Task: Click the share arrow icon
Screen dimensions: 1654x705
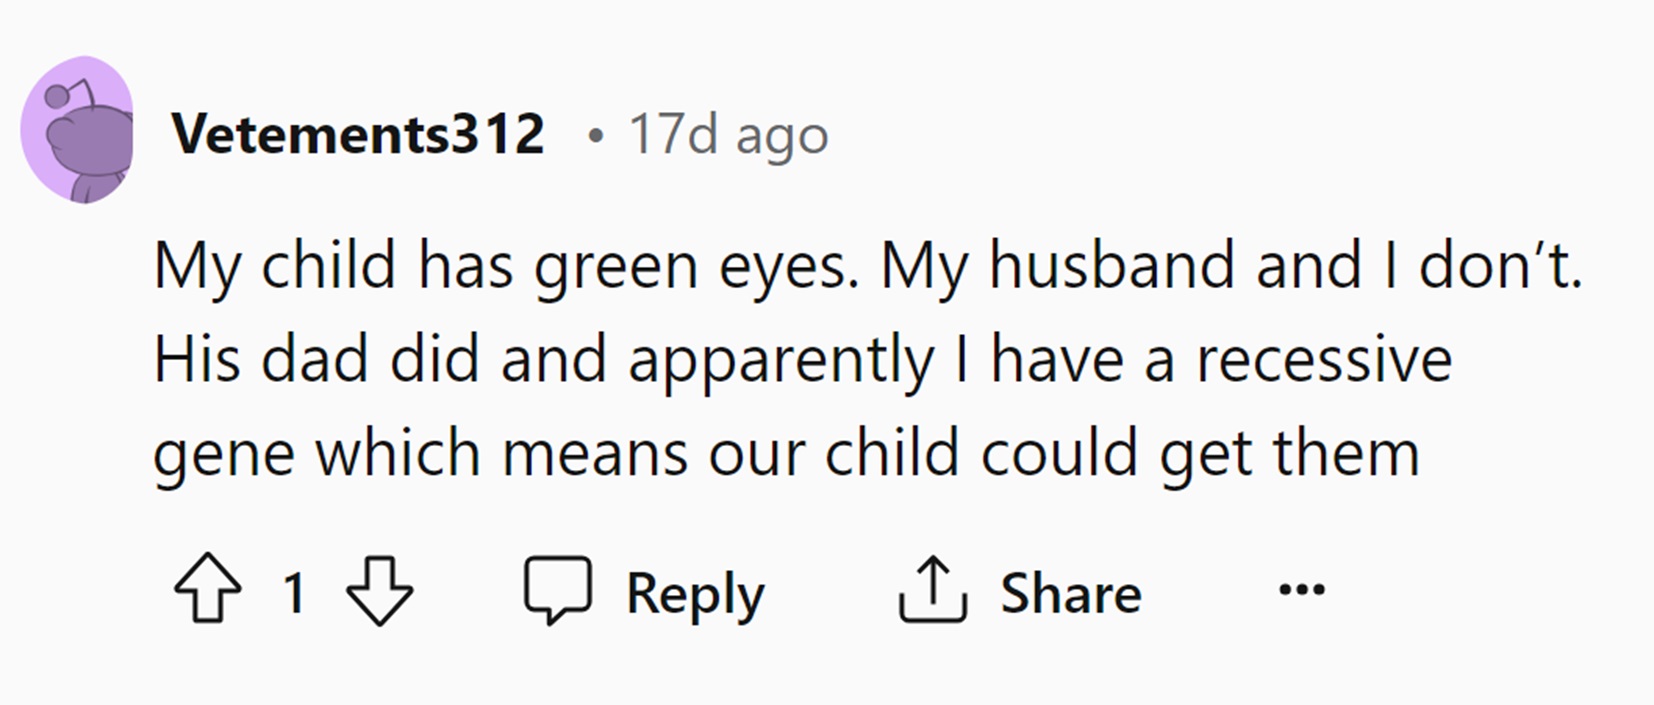Action: 932,591
